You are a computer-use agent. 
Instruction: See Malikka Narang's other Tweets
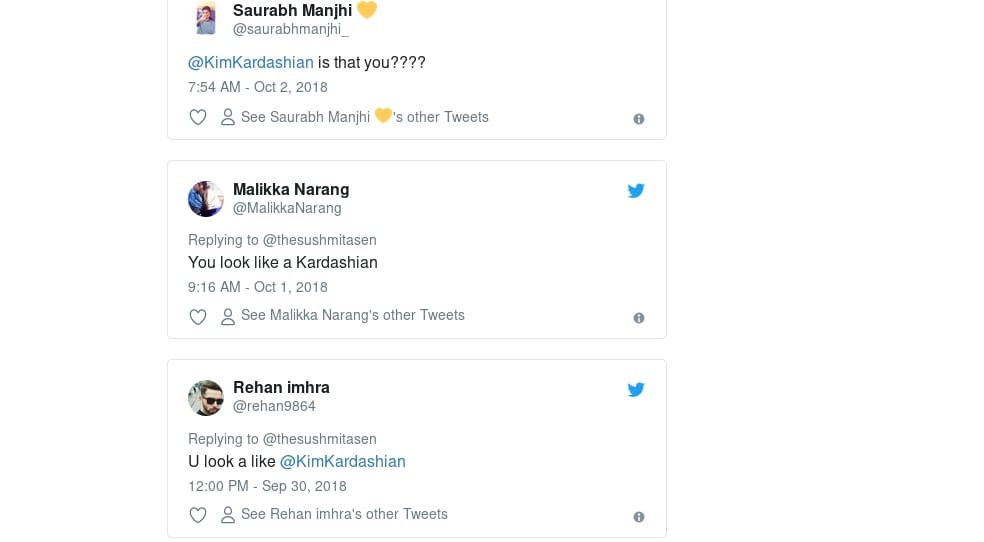[x=343, y=315]
